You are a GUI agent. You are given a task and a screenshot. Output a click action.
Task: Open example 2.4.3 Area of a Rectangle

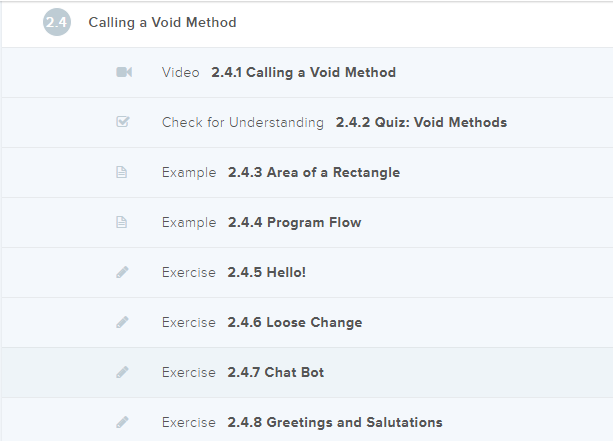[313, 172]
